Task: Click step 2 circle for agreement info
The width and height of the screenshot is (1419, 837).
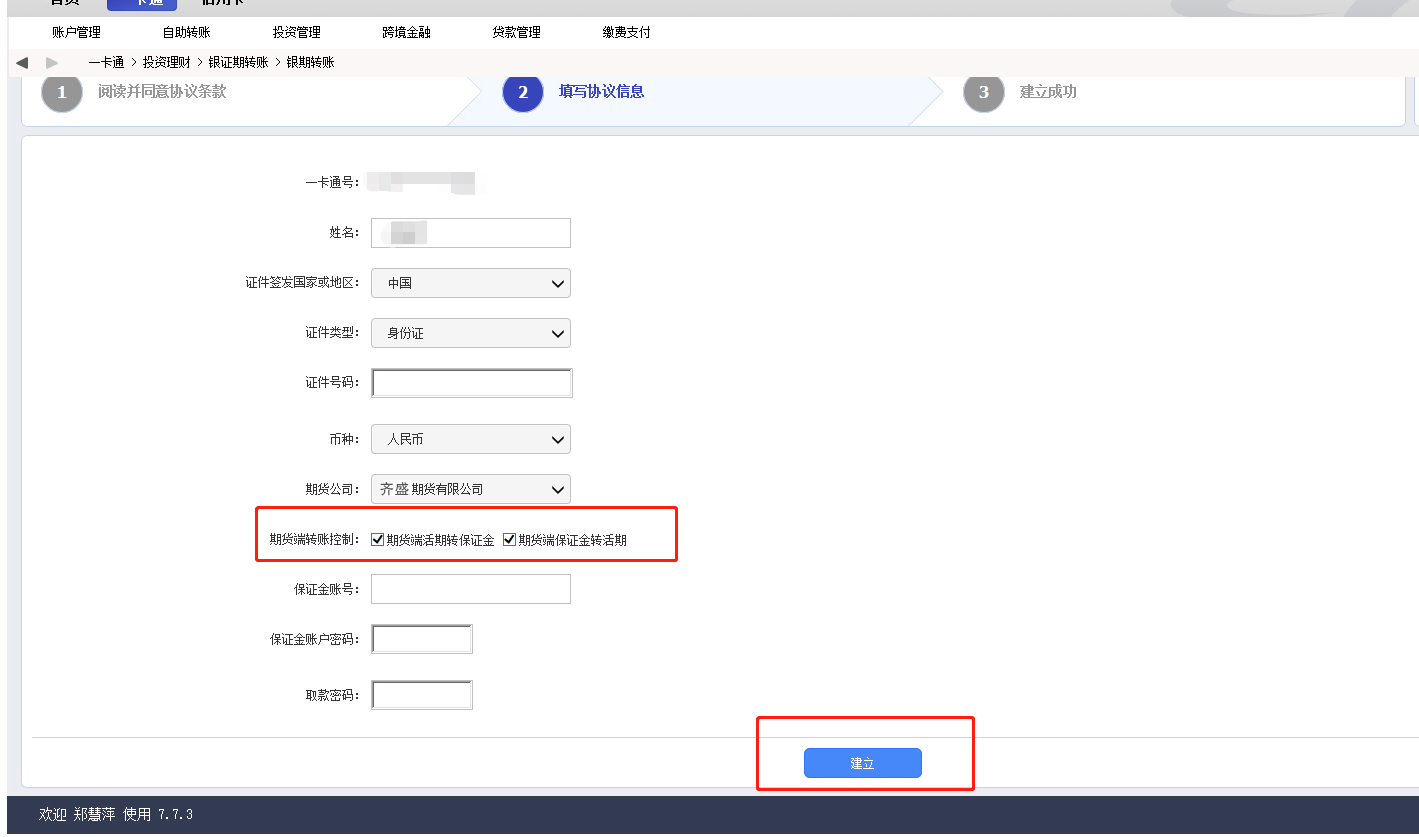Action: point(523,92)
